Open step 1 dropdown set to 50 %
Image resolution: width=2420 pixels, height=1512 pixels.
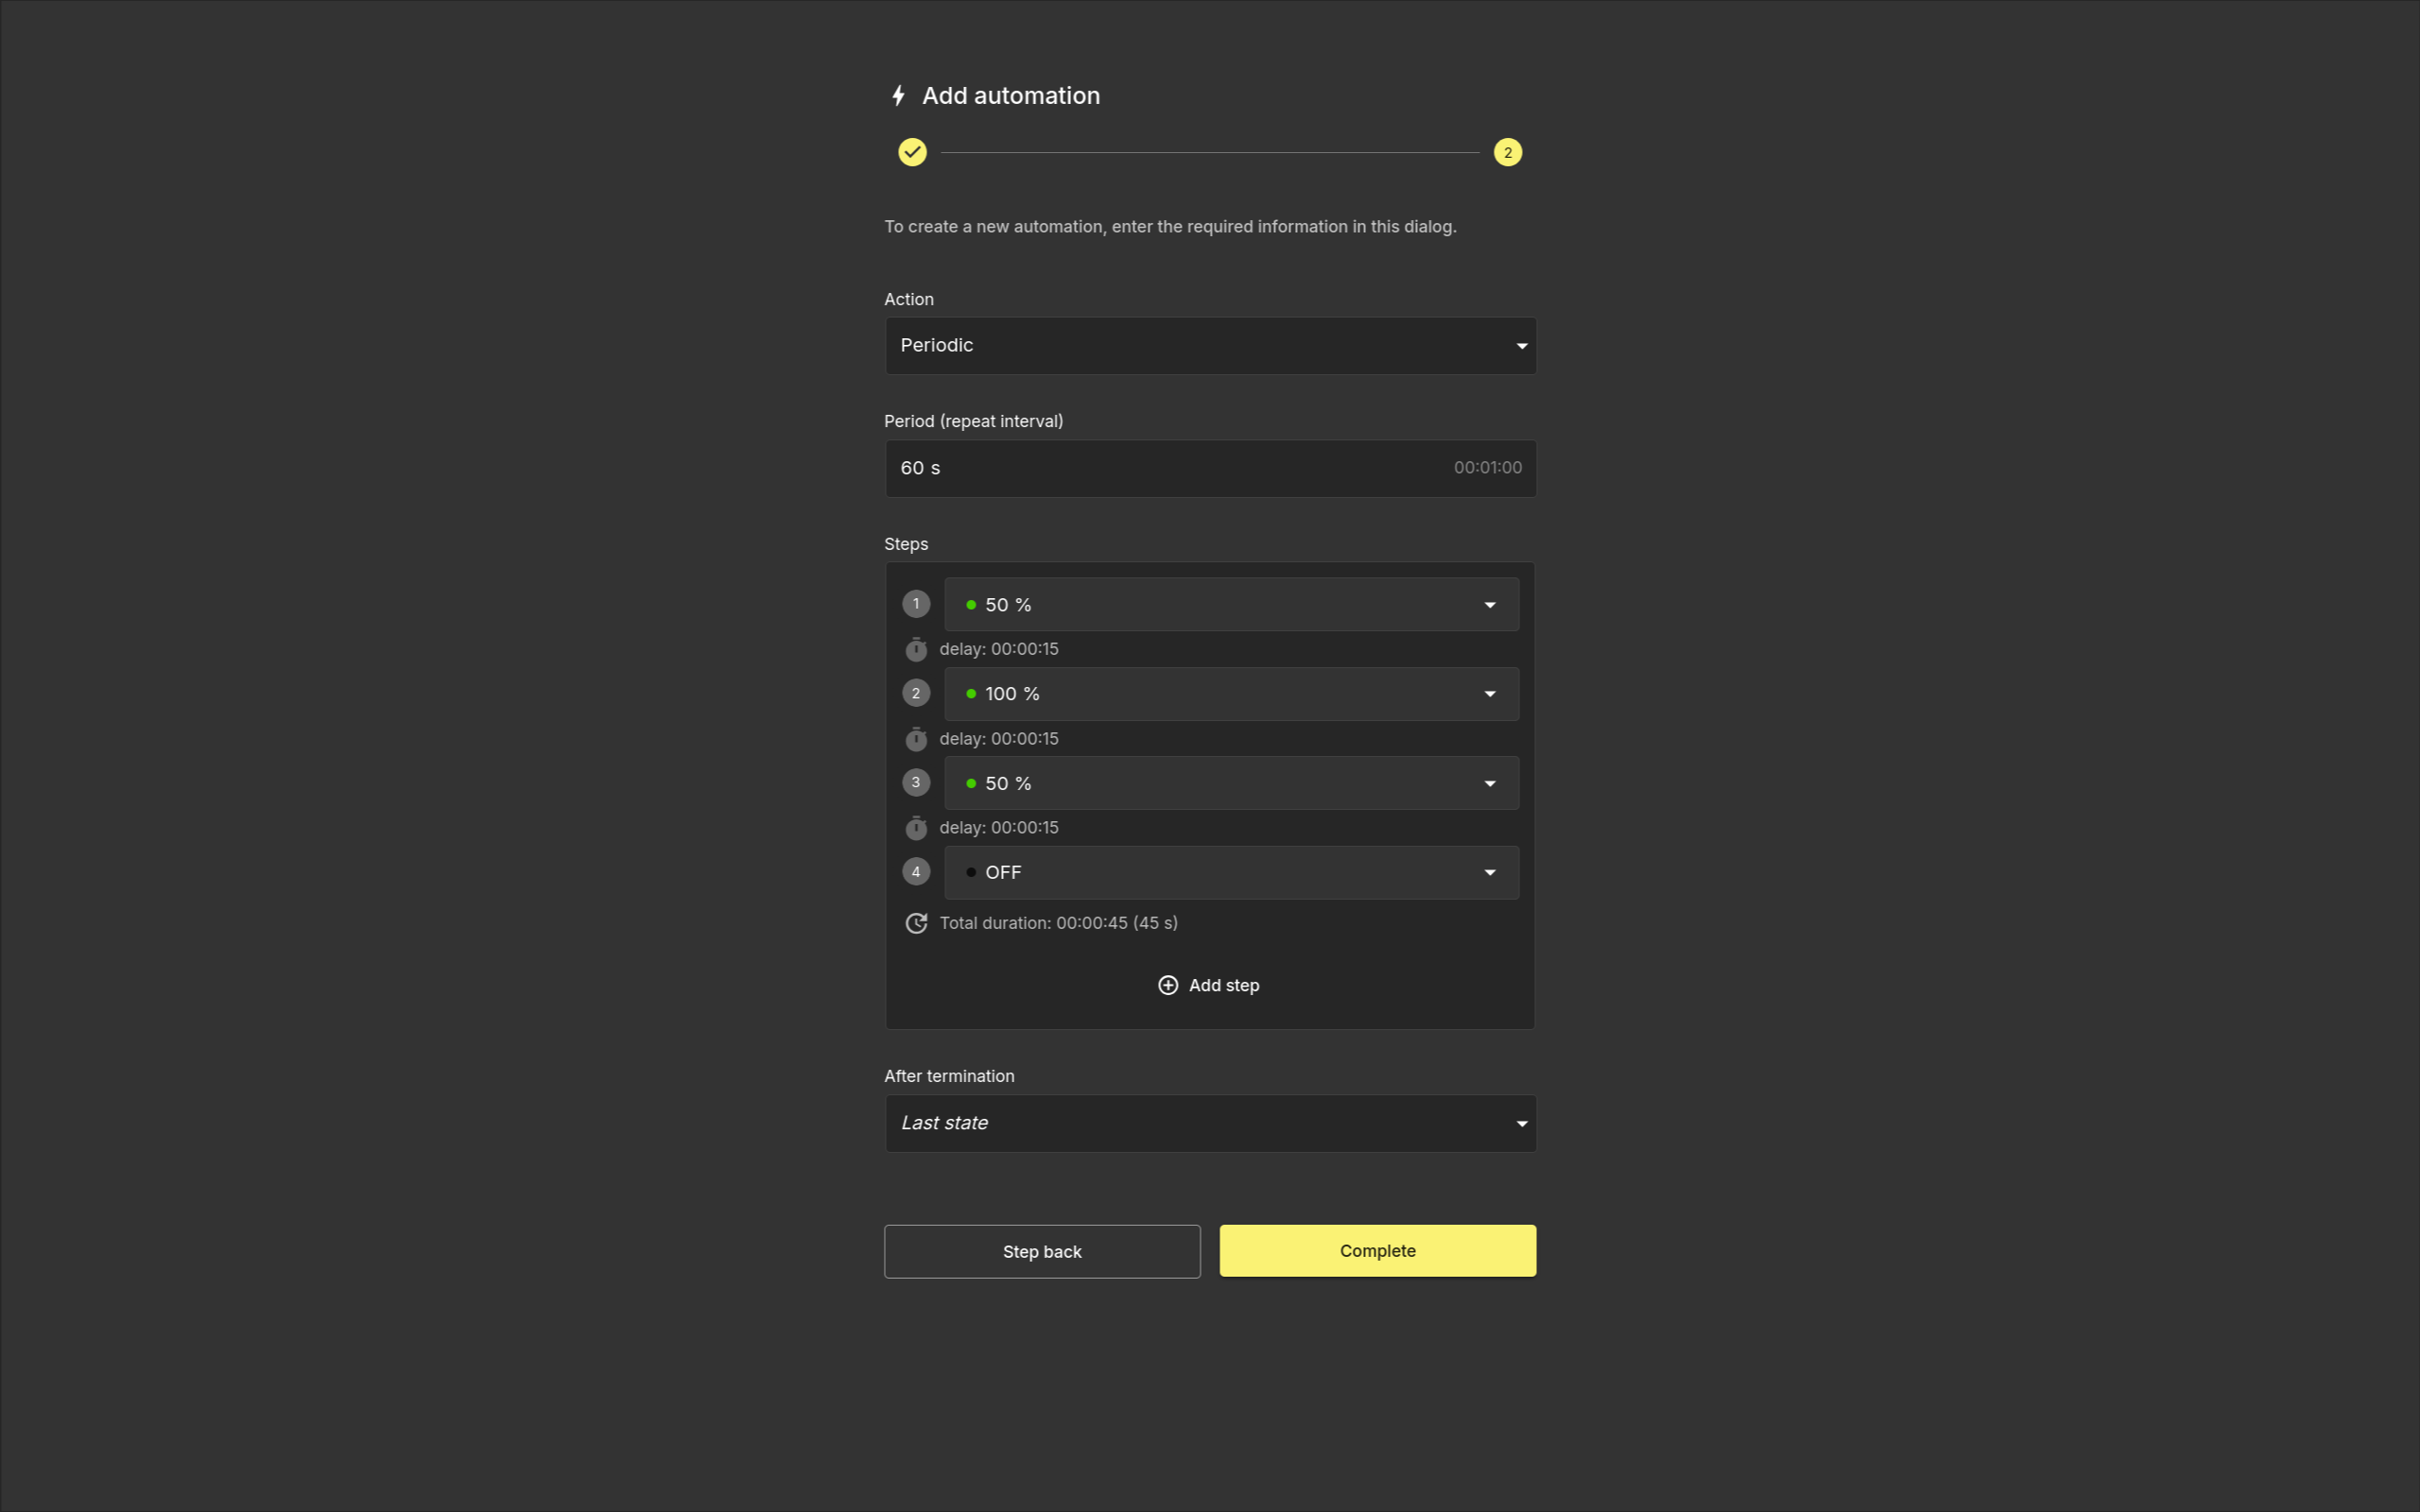point(1231,604)
